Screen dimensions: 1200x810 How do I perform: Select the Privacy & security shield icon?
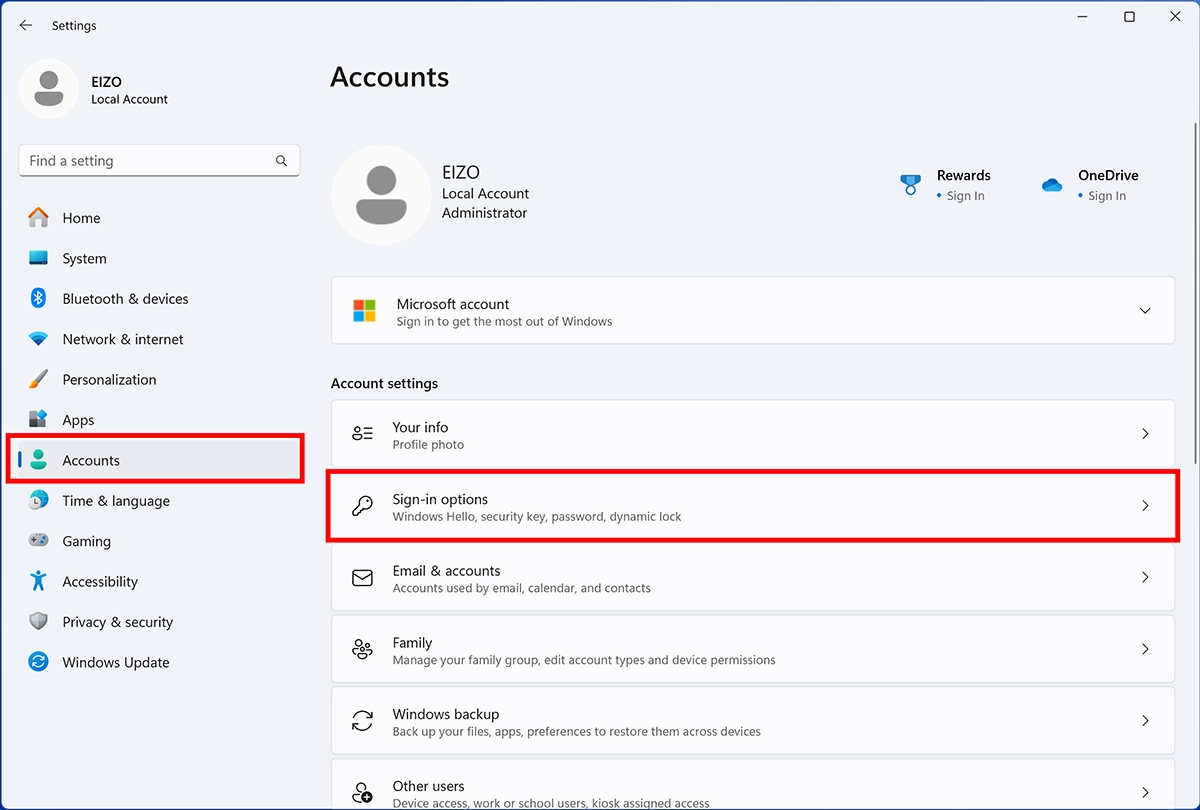coord(38,621)
